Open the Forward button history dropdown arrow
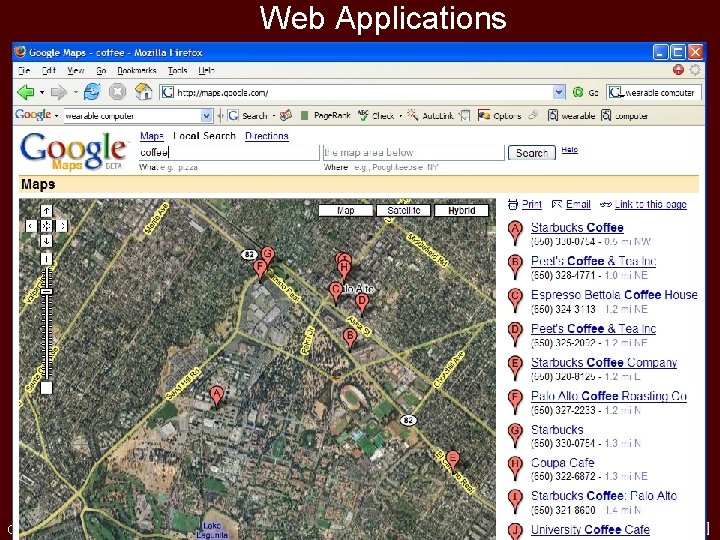This screenshot has width=720, height=540. coord(75,92)
